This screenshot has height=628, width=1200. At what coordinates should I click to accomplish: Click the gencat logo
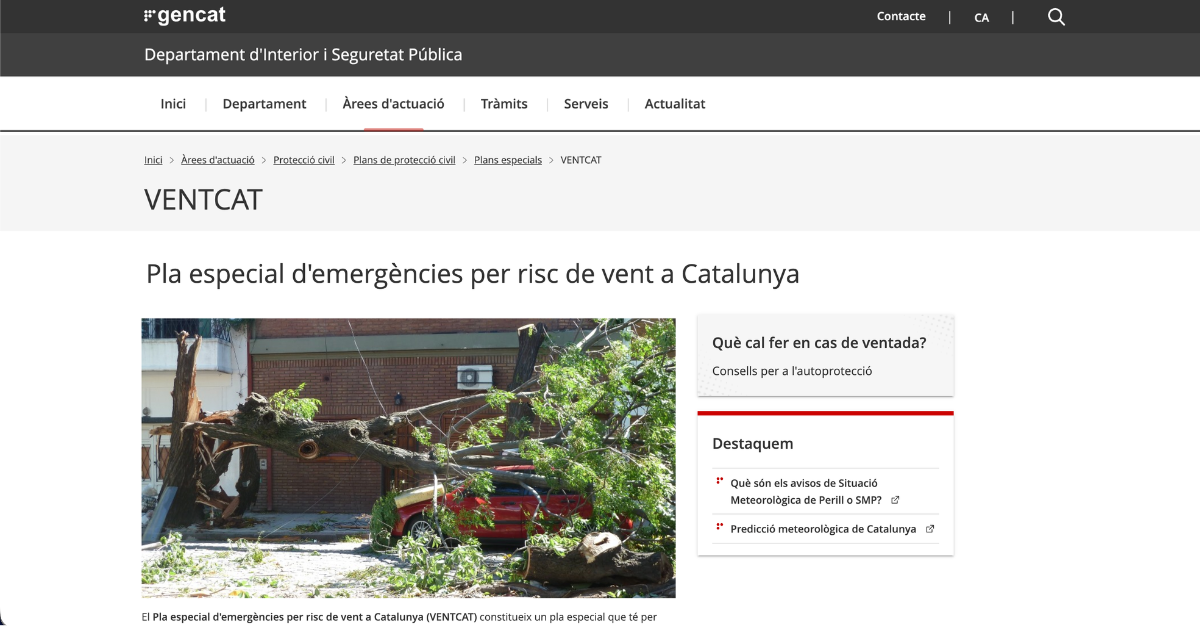(185, 16)
